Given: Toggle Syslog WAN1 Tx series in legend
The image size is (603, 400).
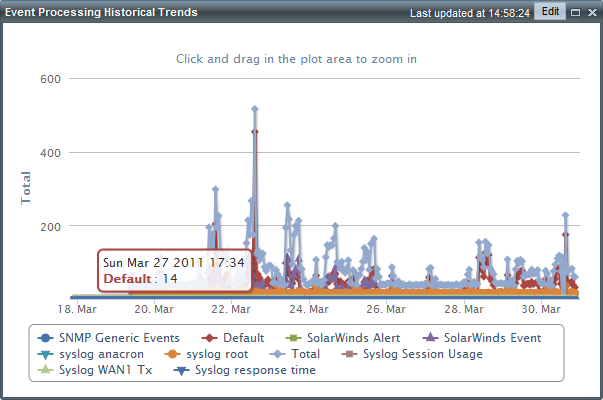Looking at the screenshot, I should pos(95,370).
